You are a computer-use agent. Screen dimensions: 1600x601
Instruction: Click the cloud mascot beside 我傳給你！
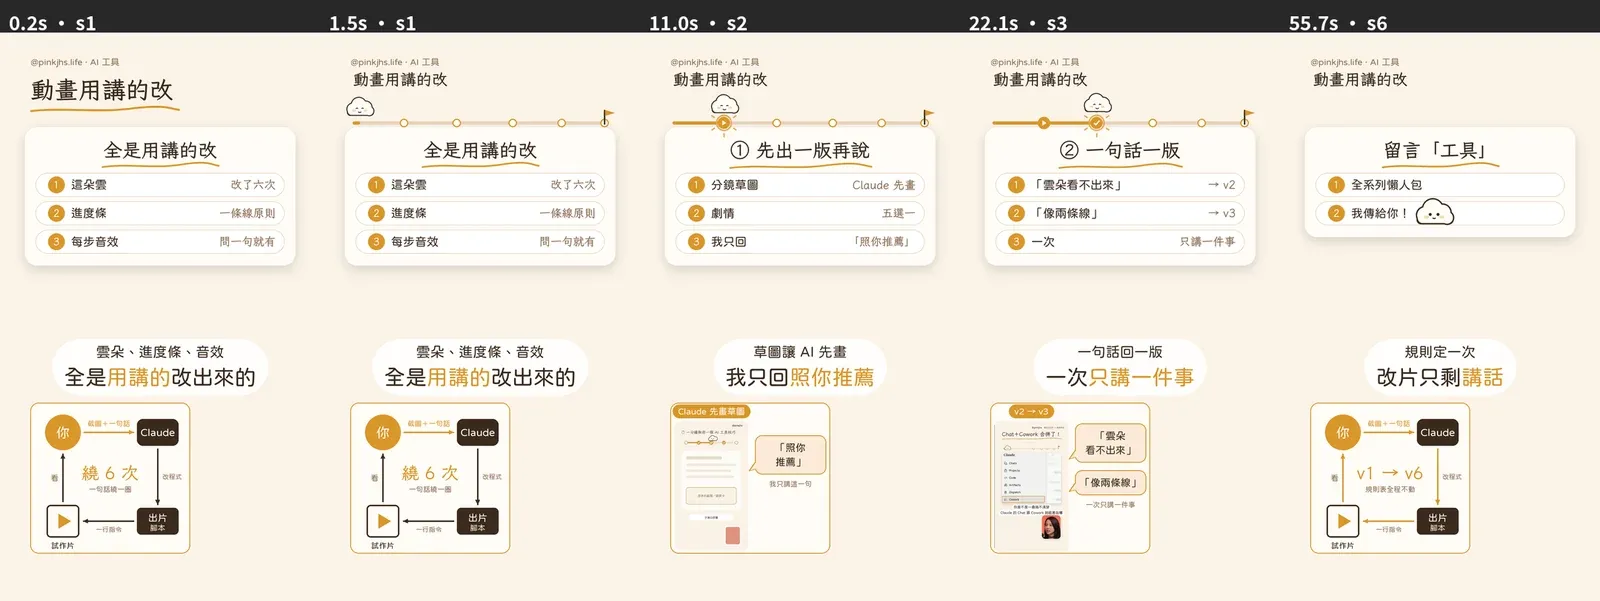(1435, 213)
